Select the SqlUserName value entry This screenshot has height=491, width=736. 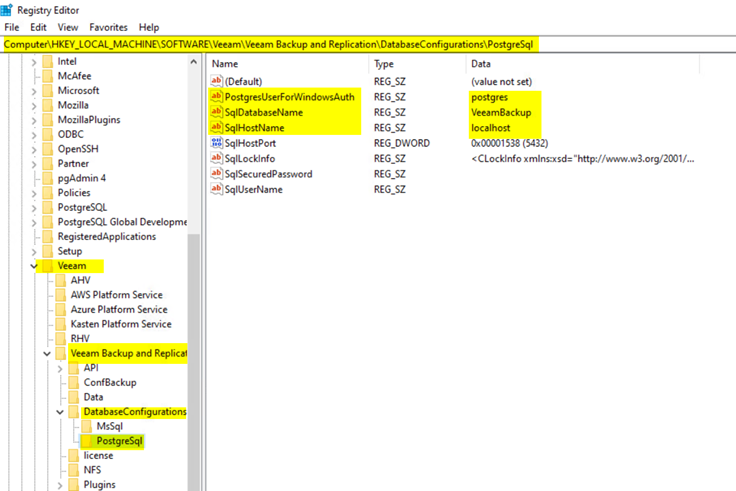coord(252,189)
